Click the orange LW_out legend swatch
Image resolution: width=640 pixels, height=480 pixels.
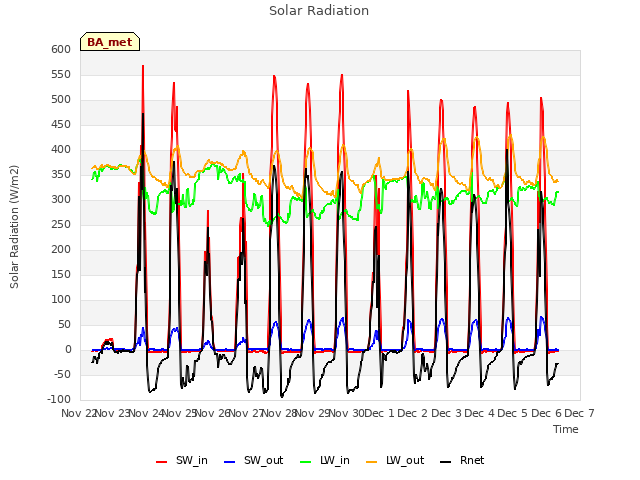coord(372,462)
